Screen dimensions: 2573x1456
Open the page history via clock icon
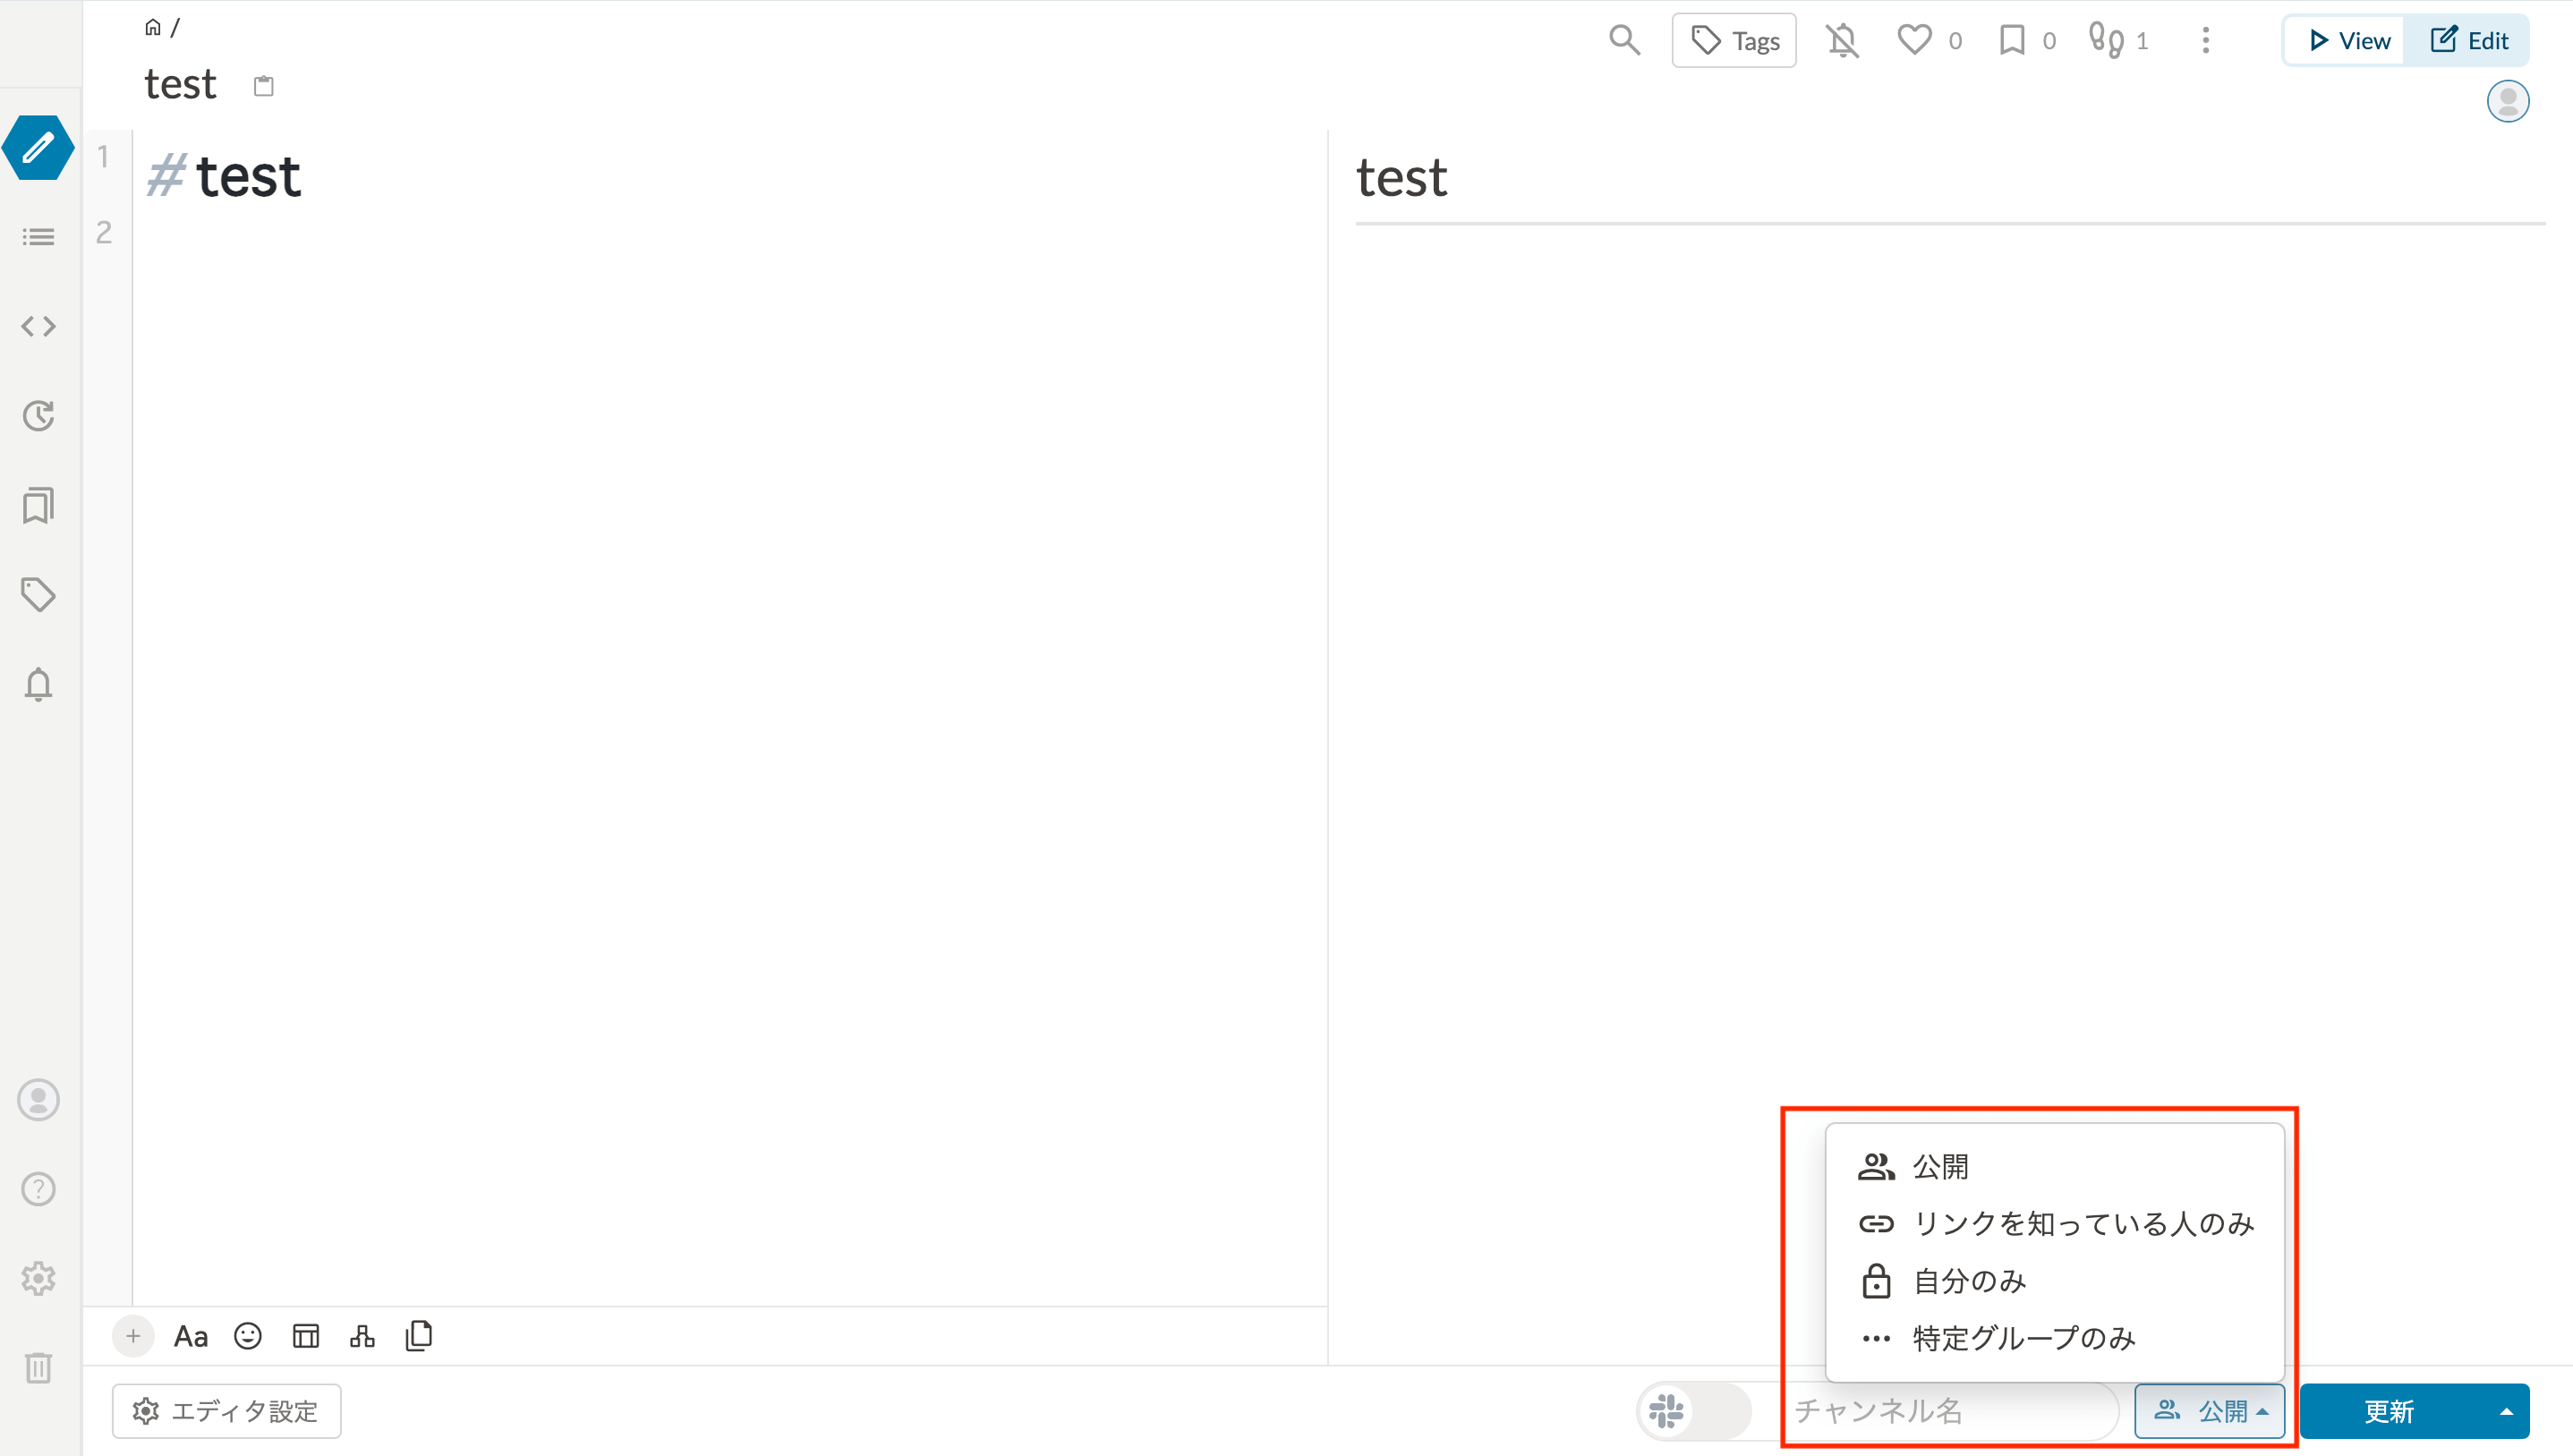coord(38,416)
